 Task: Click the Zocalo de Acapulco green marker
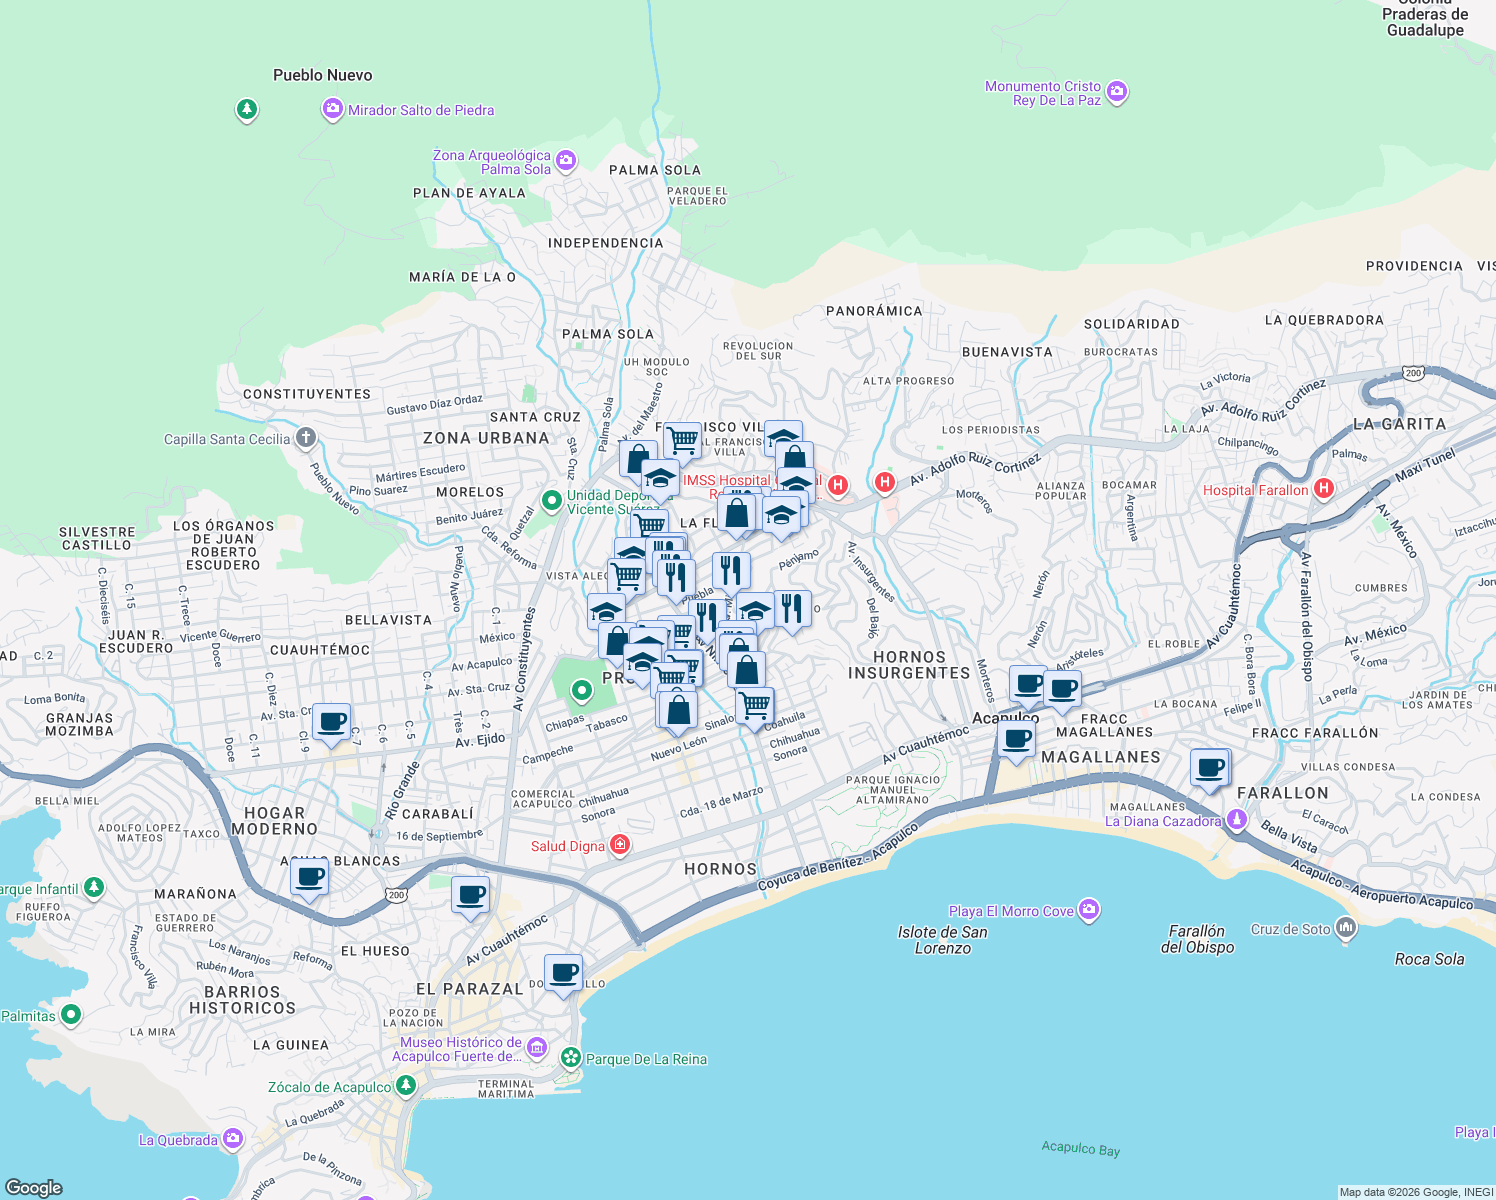pyautogui.click(x=406, y=1085)
